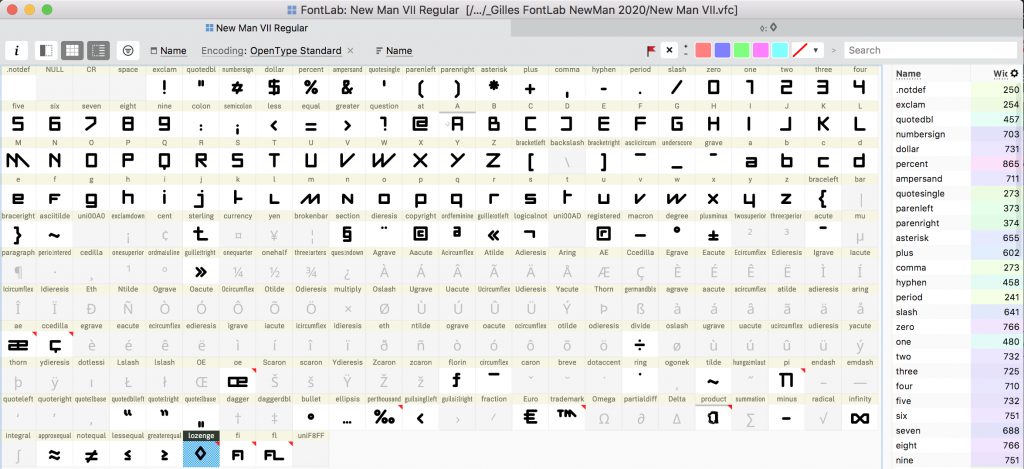The width and height of the screenshot is (1024, 469).
Task: Select the no-color red slash swatch
Action: (799, 50)
